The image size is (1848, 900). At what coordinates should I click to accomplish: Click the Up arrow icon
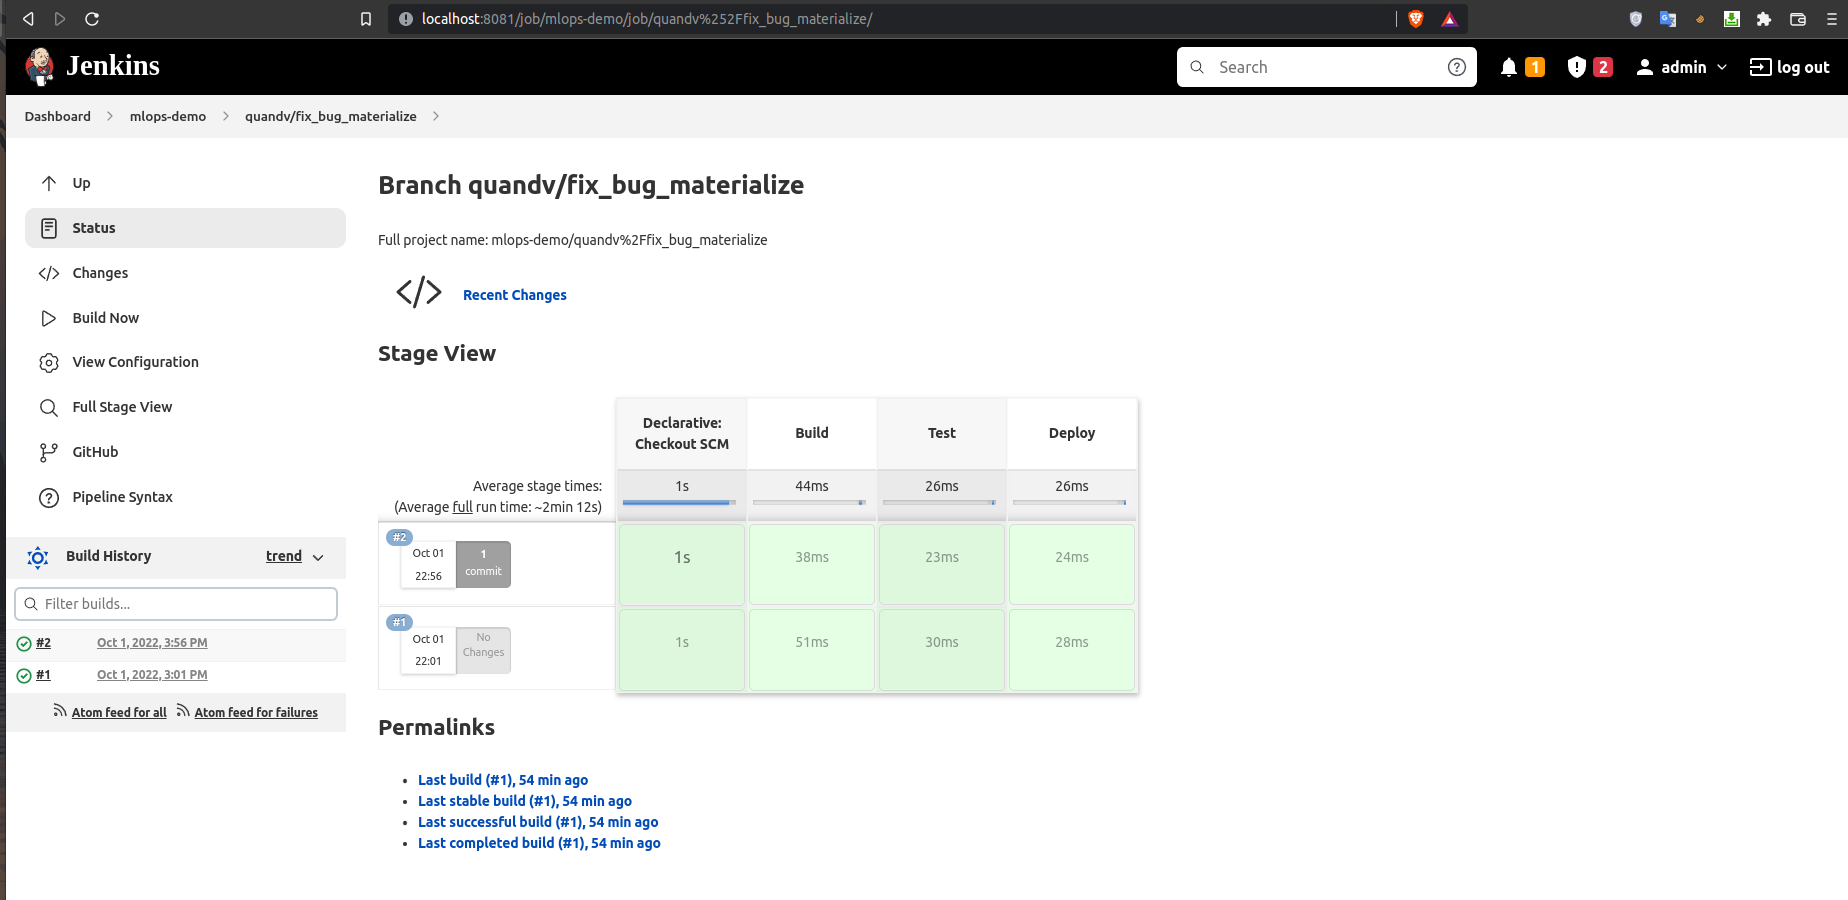(x=49, y=183)
